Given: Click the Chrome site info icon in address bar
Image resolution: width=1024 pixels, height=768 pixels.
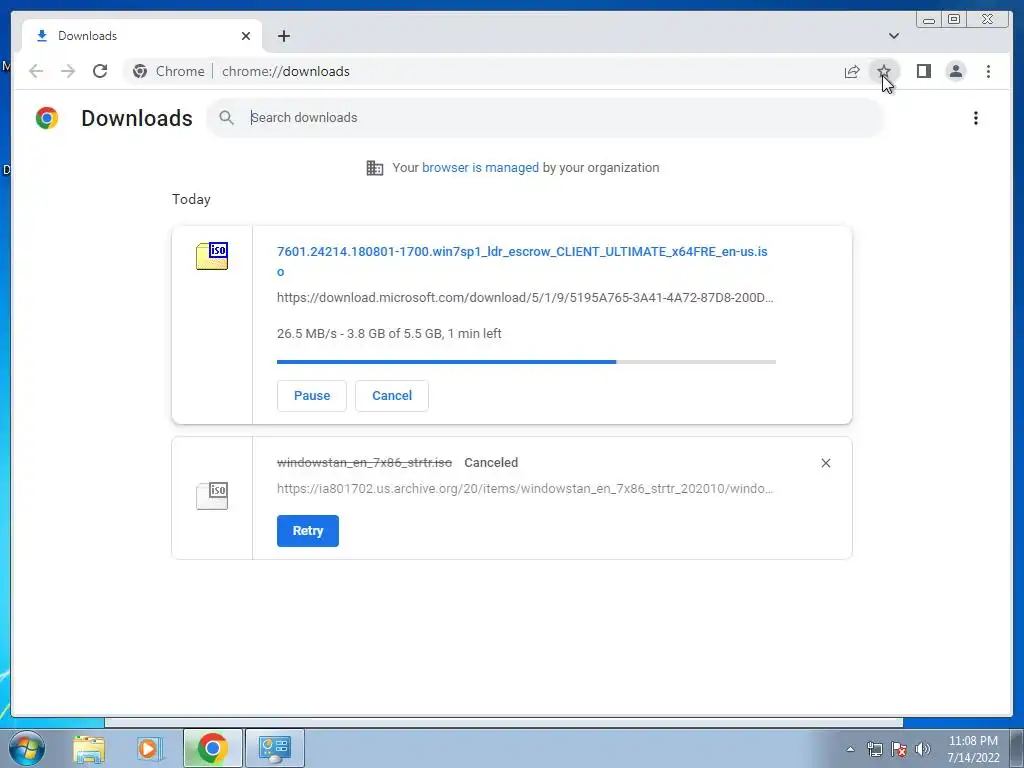Looking at the screenshot, I should pyautogui.click(x=140, y=71).
